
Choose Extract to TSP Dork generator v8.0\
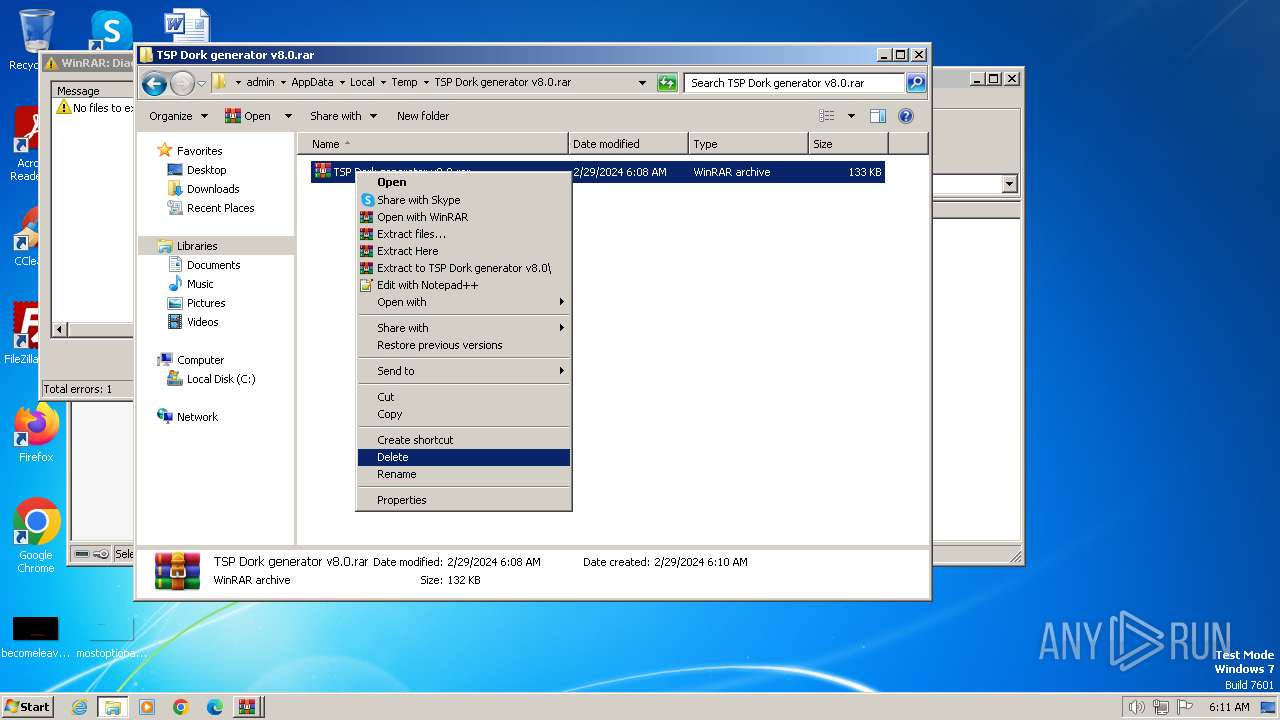click(464, 268)
